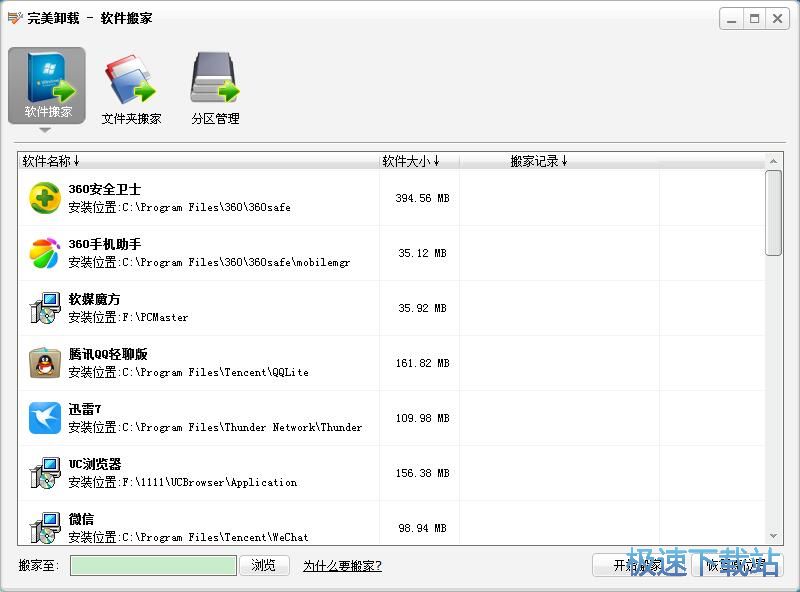The image size is (800, 592).
Task: Click the 161.82 MB size cell
Action: [x=422, y=363]
